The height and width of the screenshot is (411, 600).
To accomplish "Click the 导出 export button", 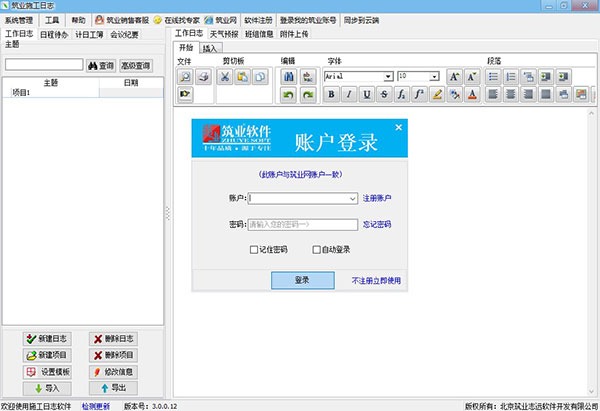I will pyautogui.click(x=113, y=388).
